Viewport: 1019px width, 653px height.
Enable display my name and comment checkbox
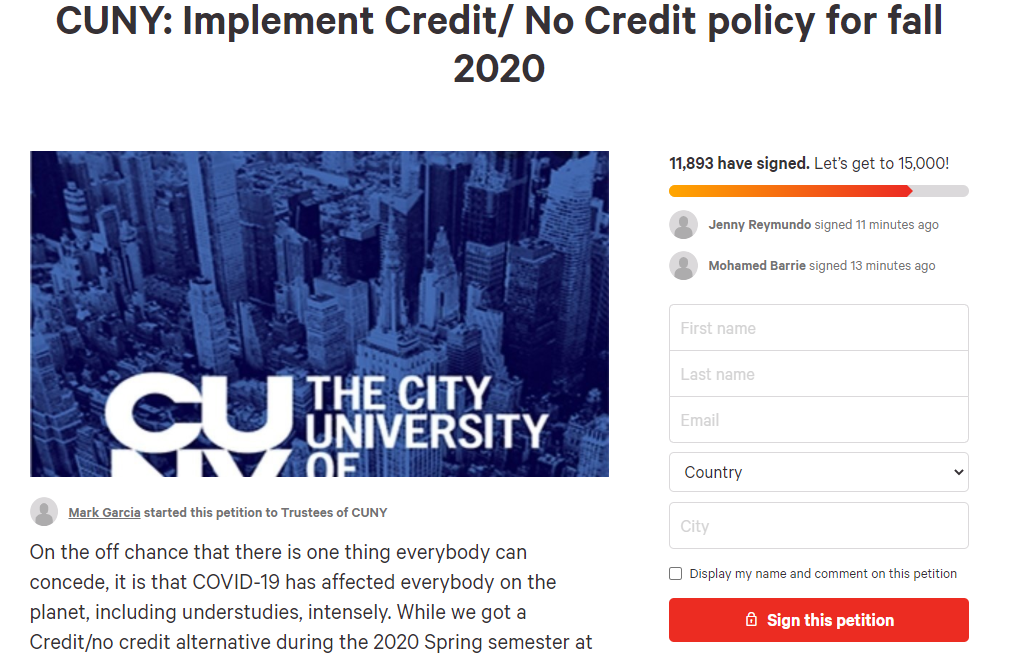[x=676, y=574]
